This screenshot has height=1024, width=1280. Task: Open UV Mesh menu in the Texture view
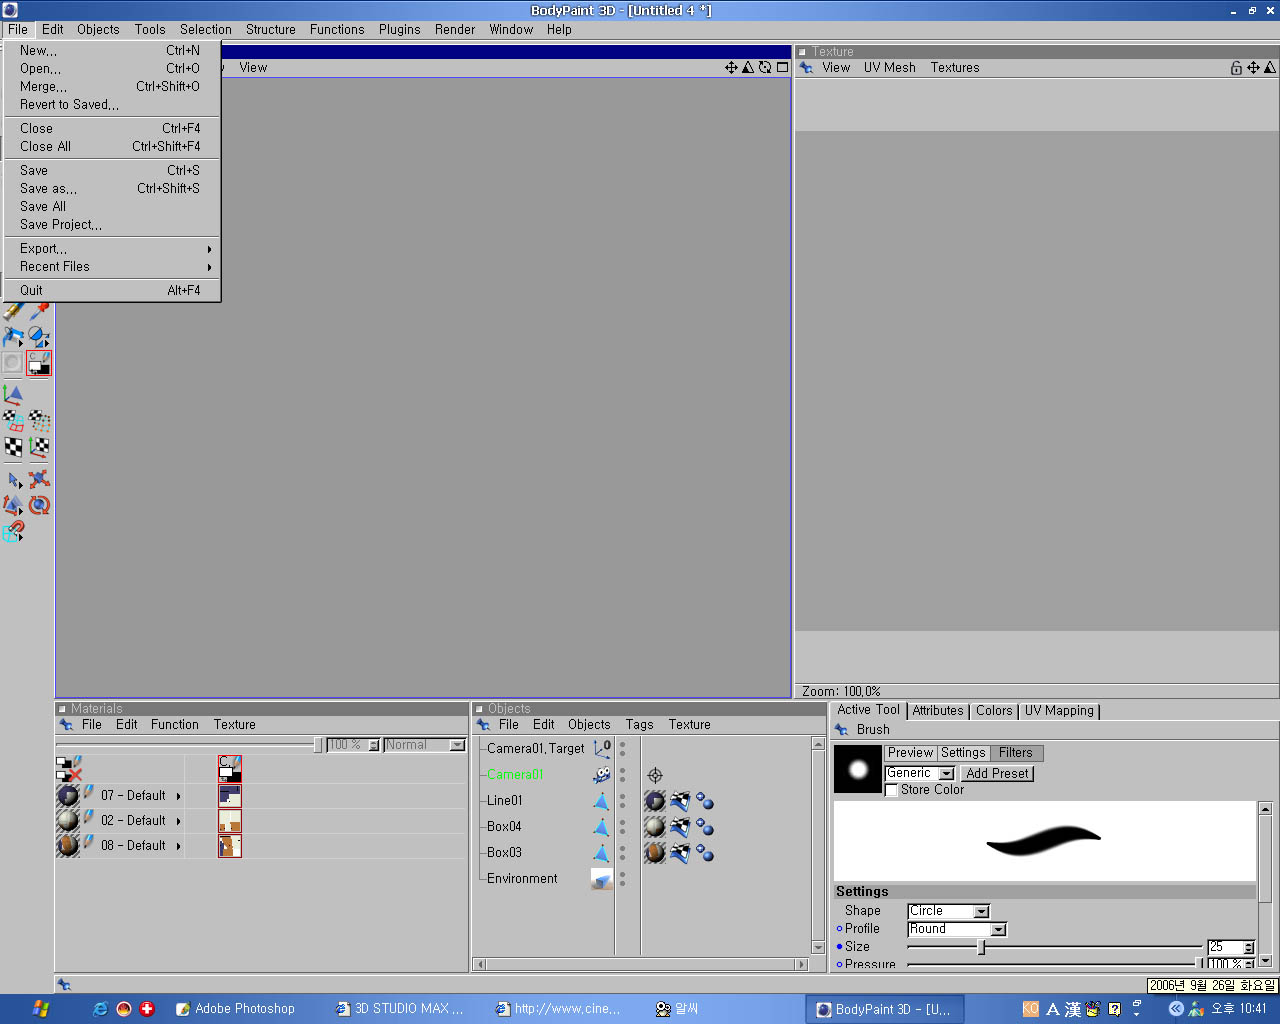[x=889, y=68]
